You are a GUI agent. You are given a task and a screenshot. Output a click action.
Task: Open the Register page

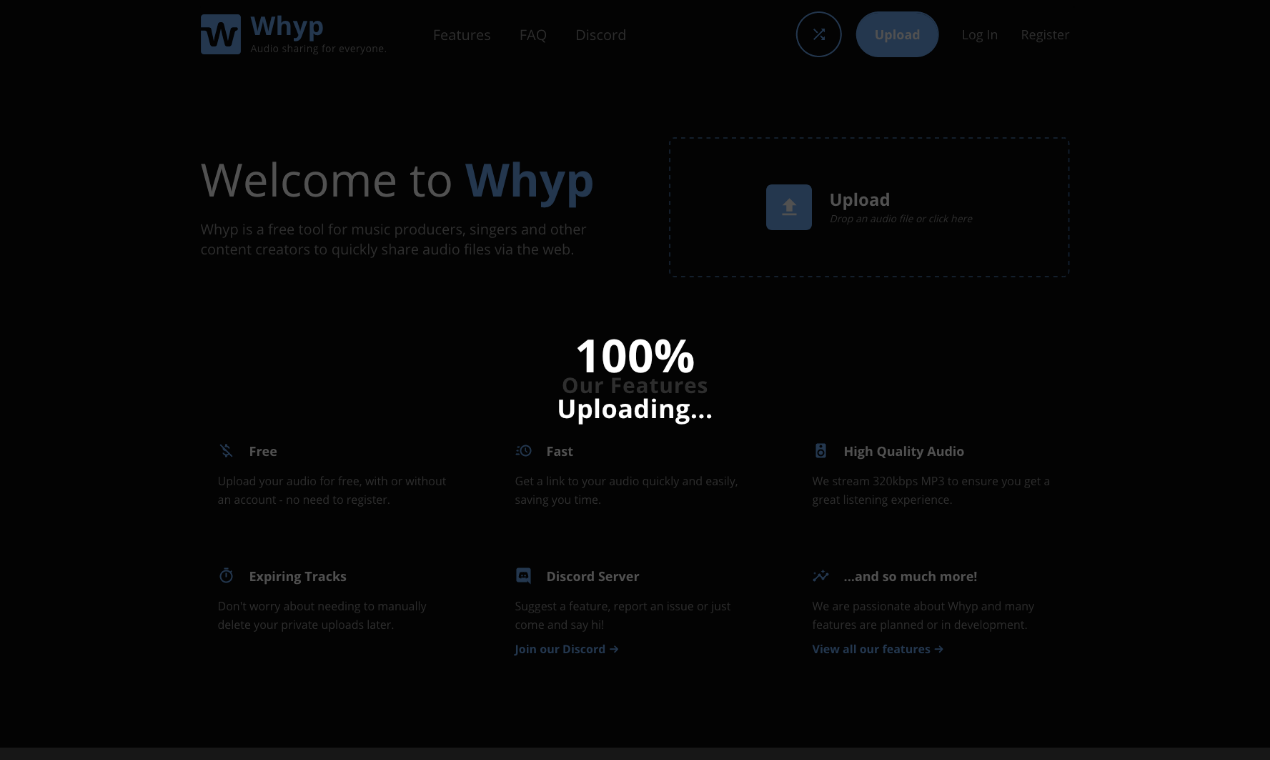point(1044,34)
